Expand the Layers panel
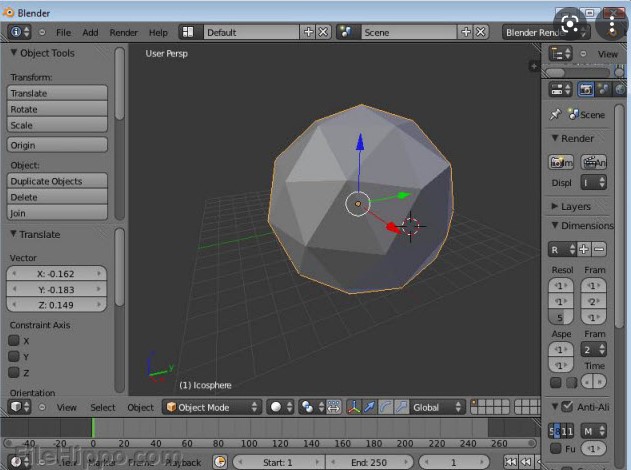This screenshot has height=470, width=631. pyautogui.click(x=555, y=206)
